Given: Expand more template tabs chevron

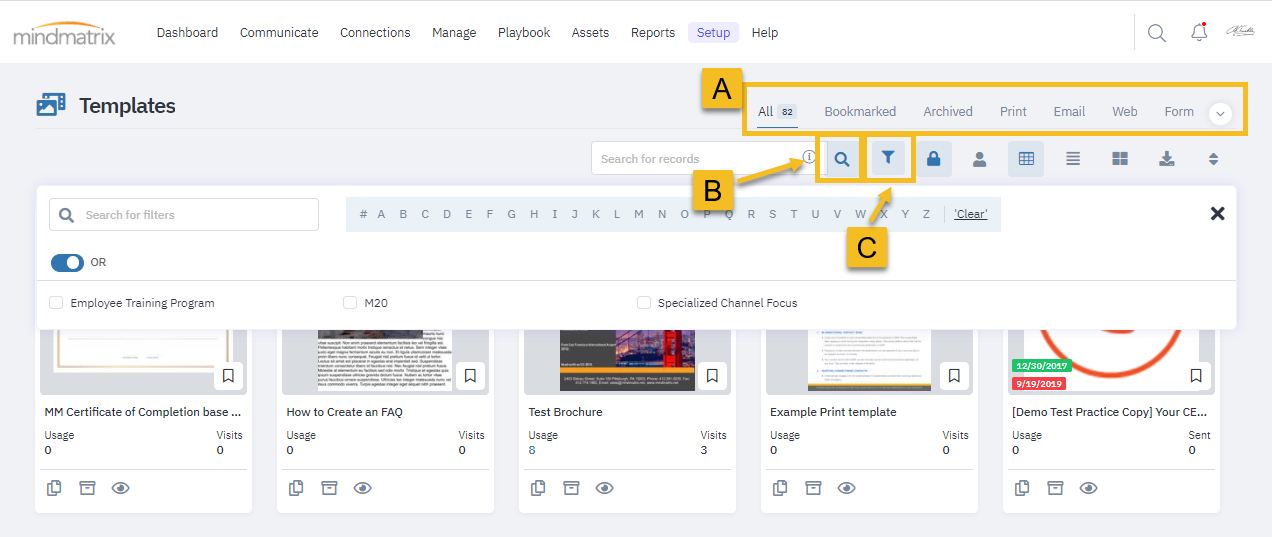Looking at the screenshot, I should (x=1219, y=114).
